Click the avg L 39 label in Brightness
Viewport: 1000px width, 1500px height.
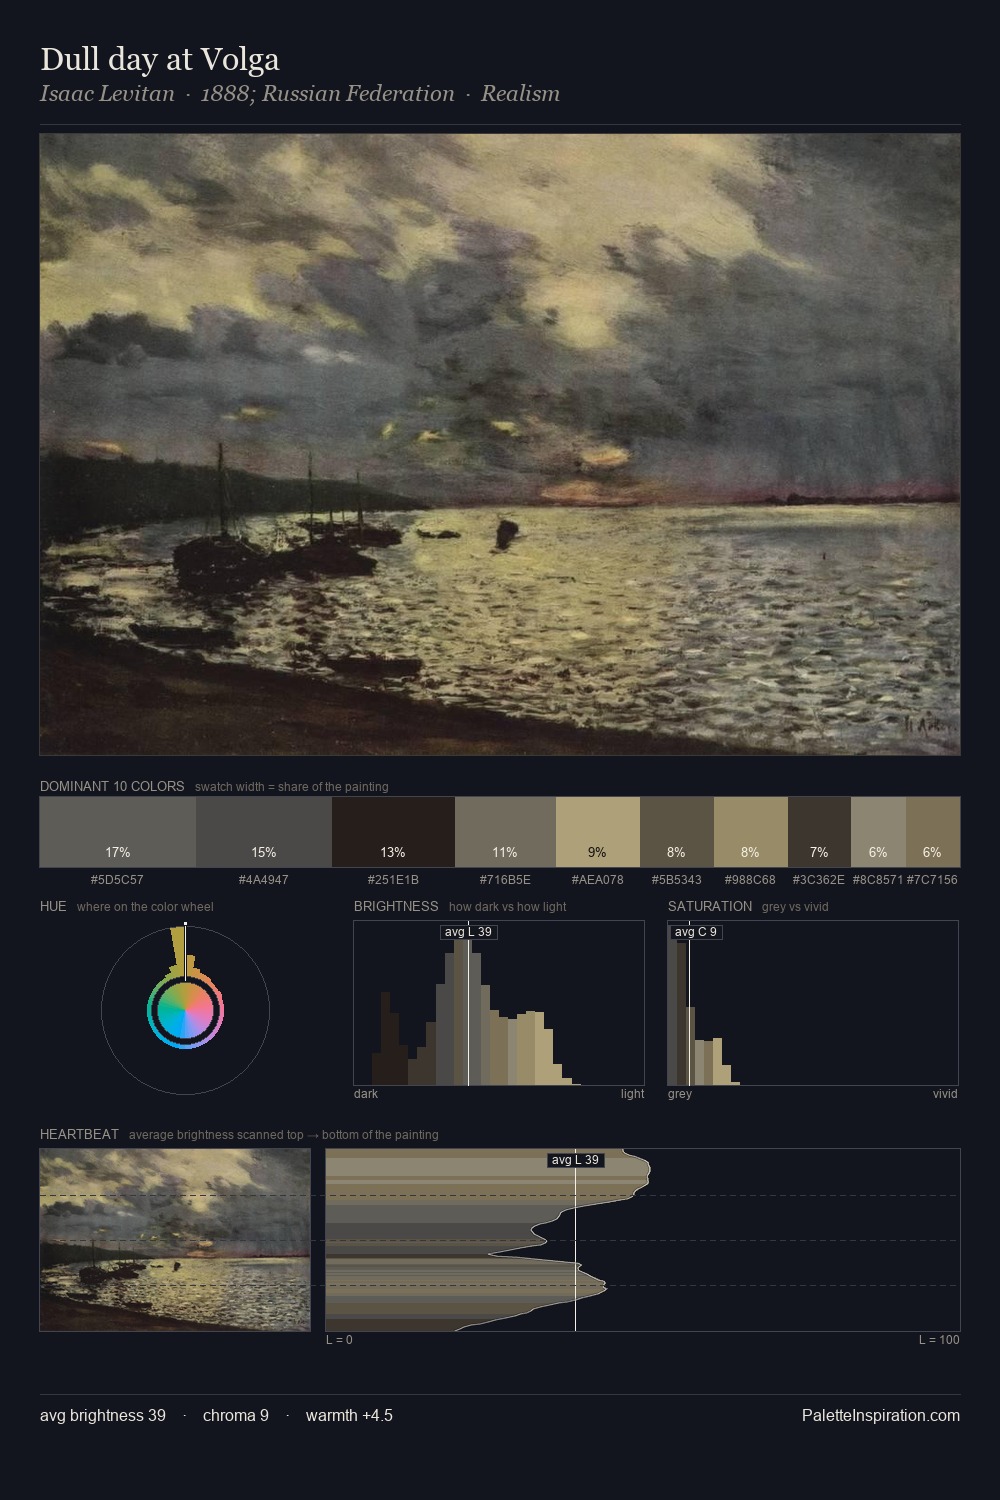pos(469,932)
